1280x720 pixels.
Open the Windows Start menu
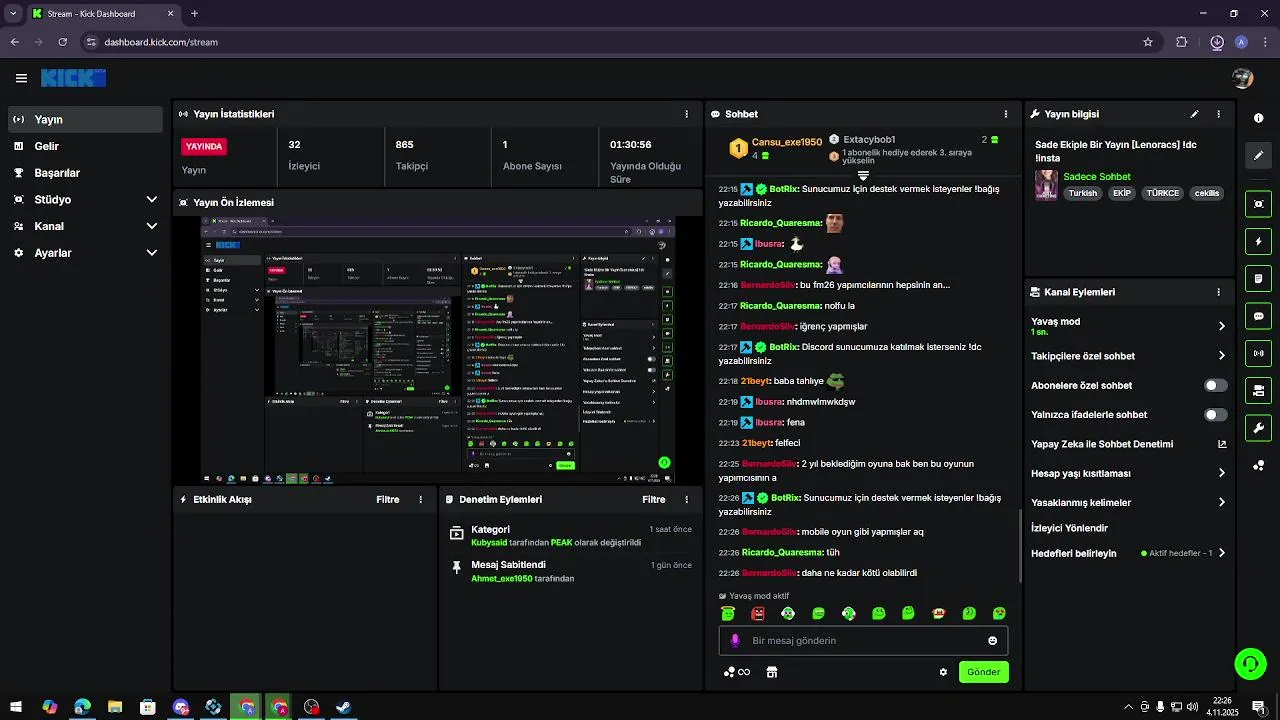16,707
